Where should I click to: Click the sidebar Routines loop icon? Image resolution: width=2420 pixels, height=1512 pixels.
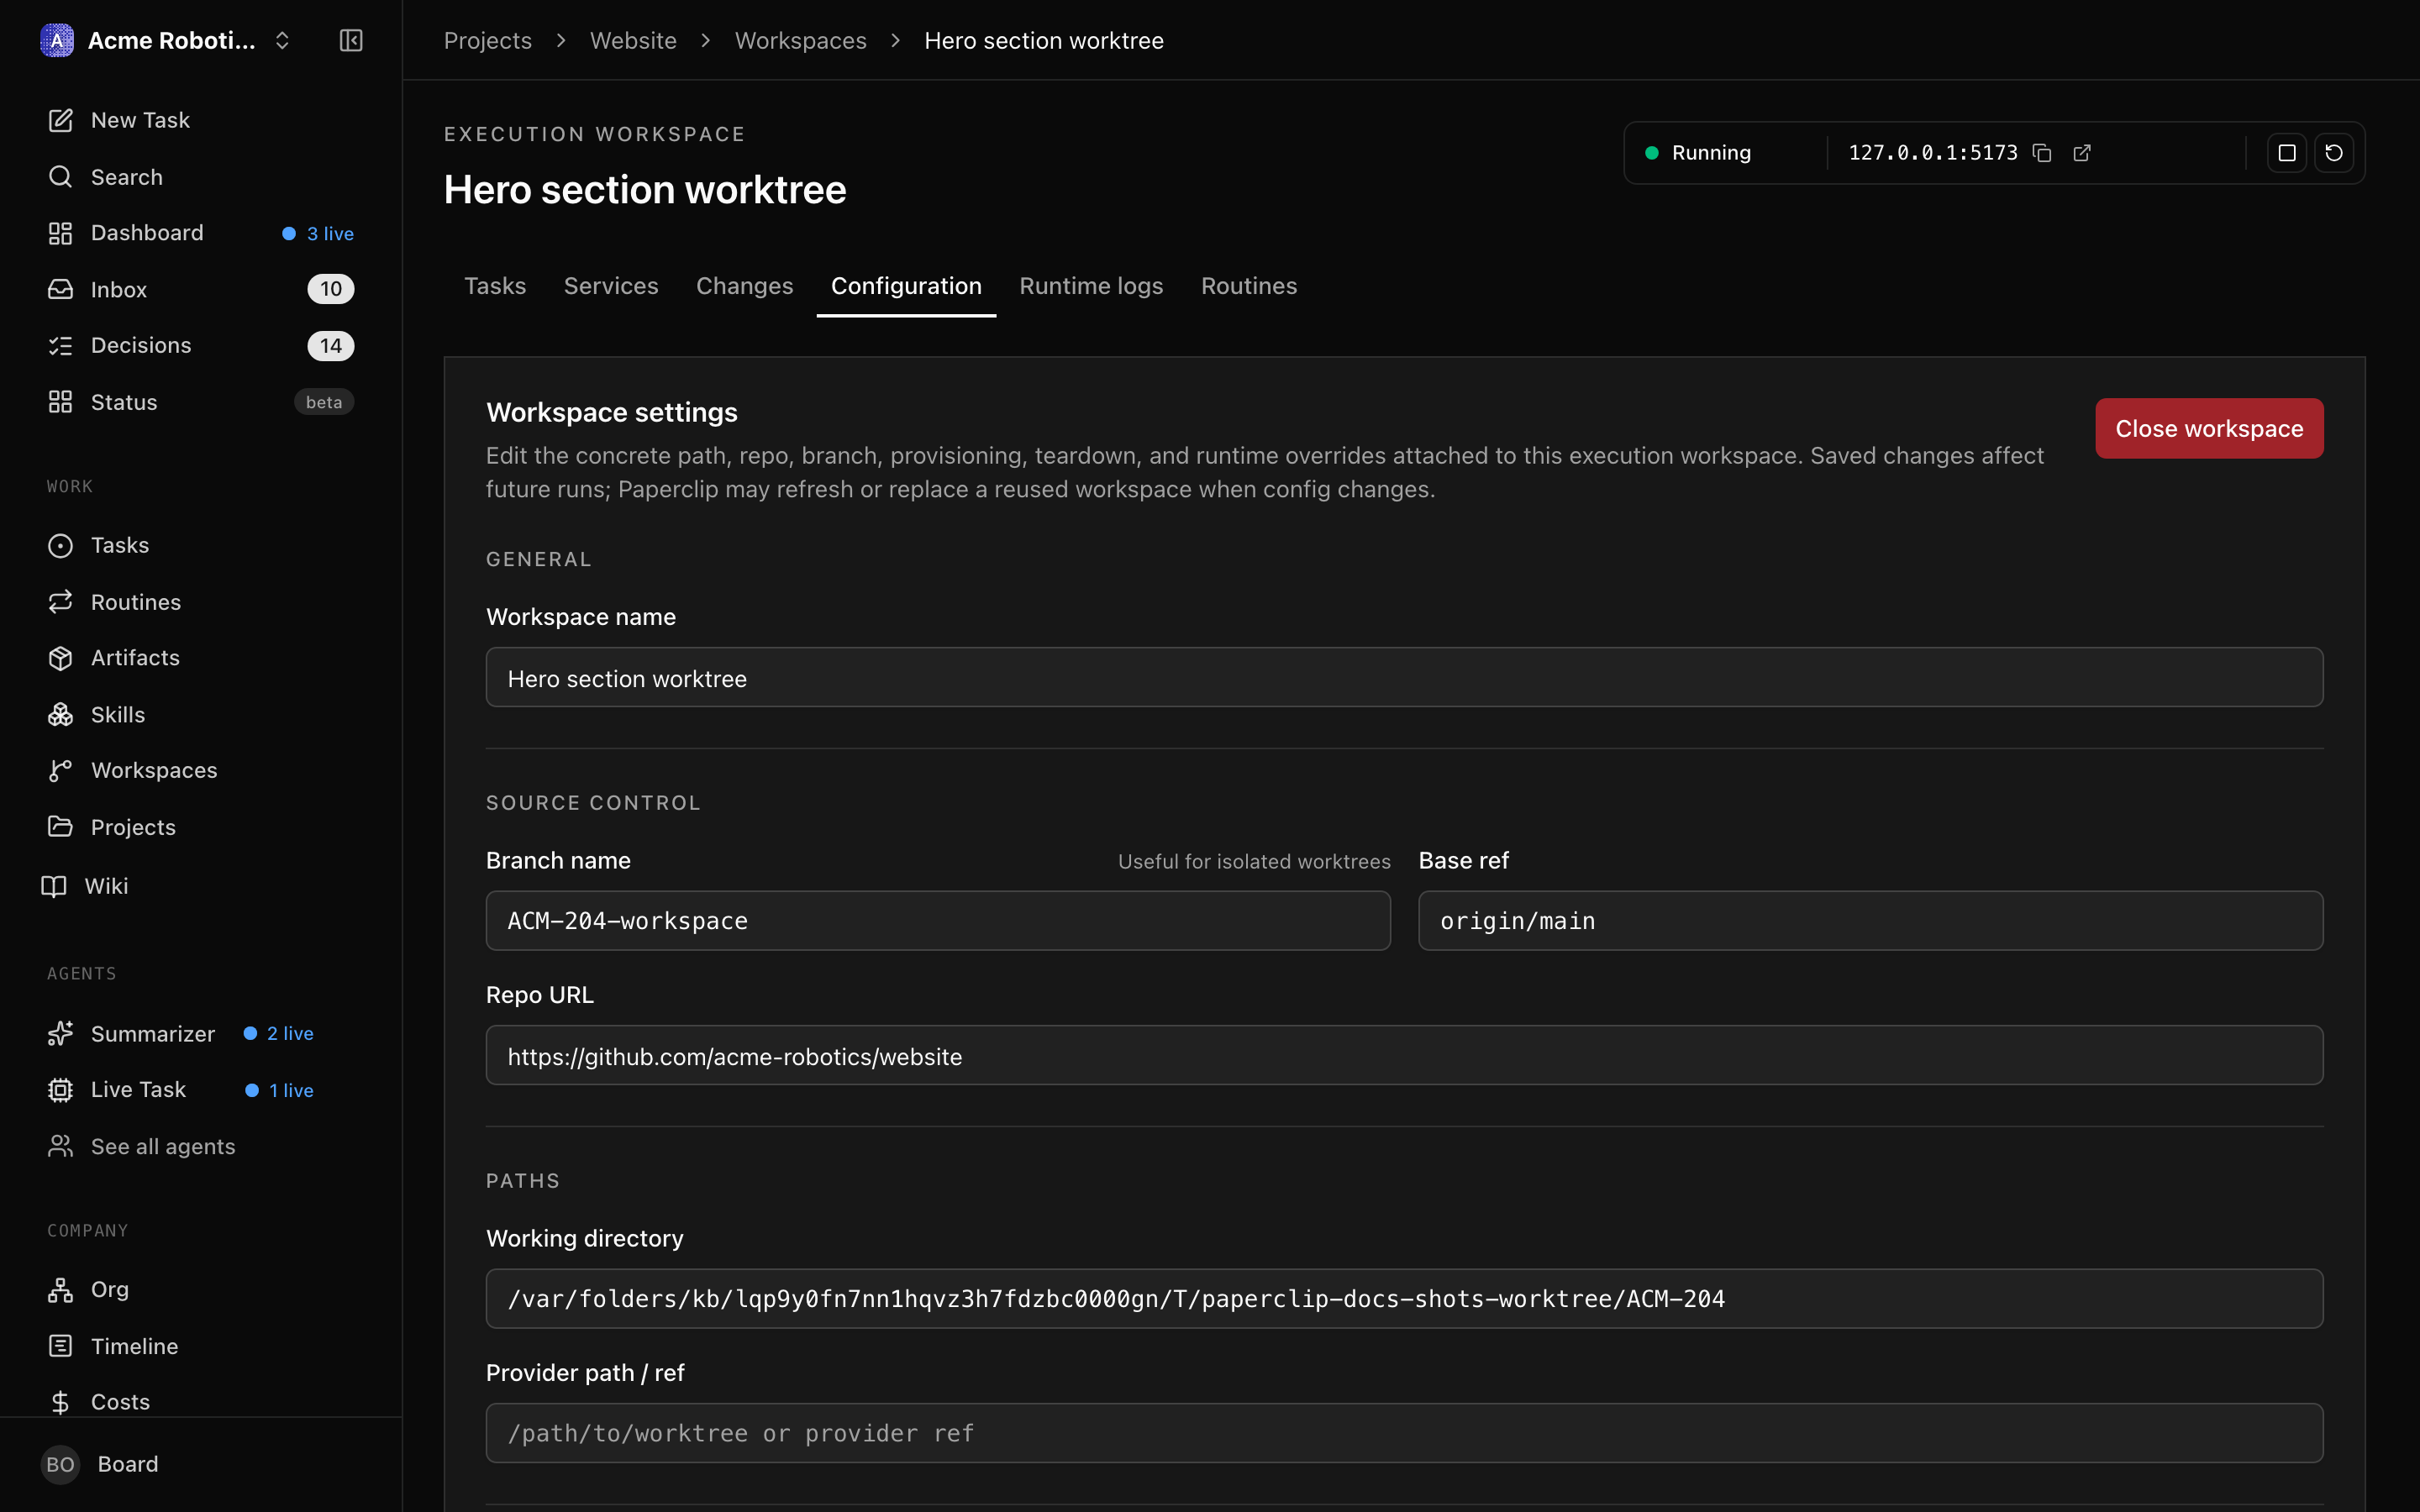60,601
